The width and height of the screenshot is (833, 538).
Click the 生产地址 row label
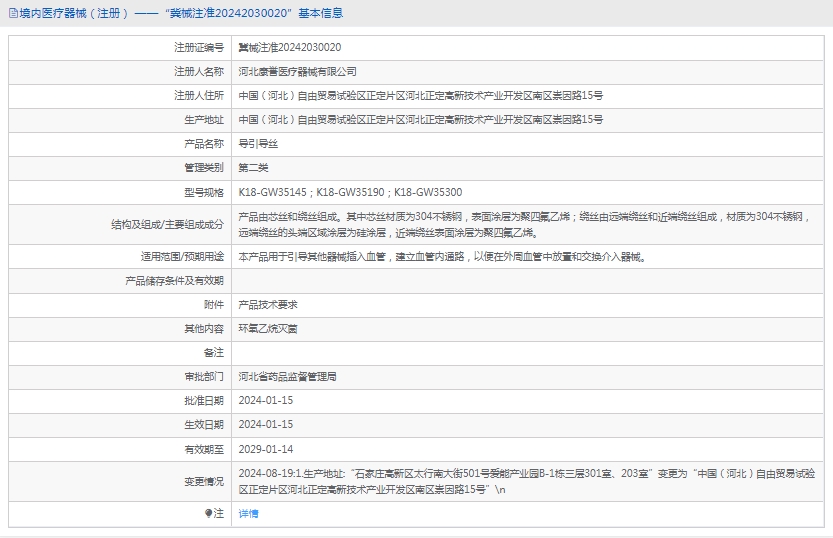[203, 119]
